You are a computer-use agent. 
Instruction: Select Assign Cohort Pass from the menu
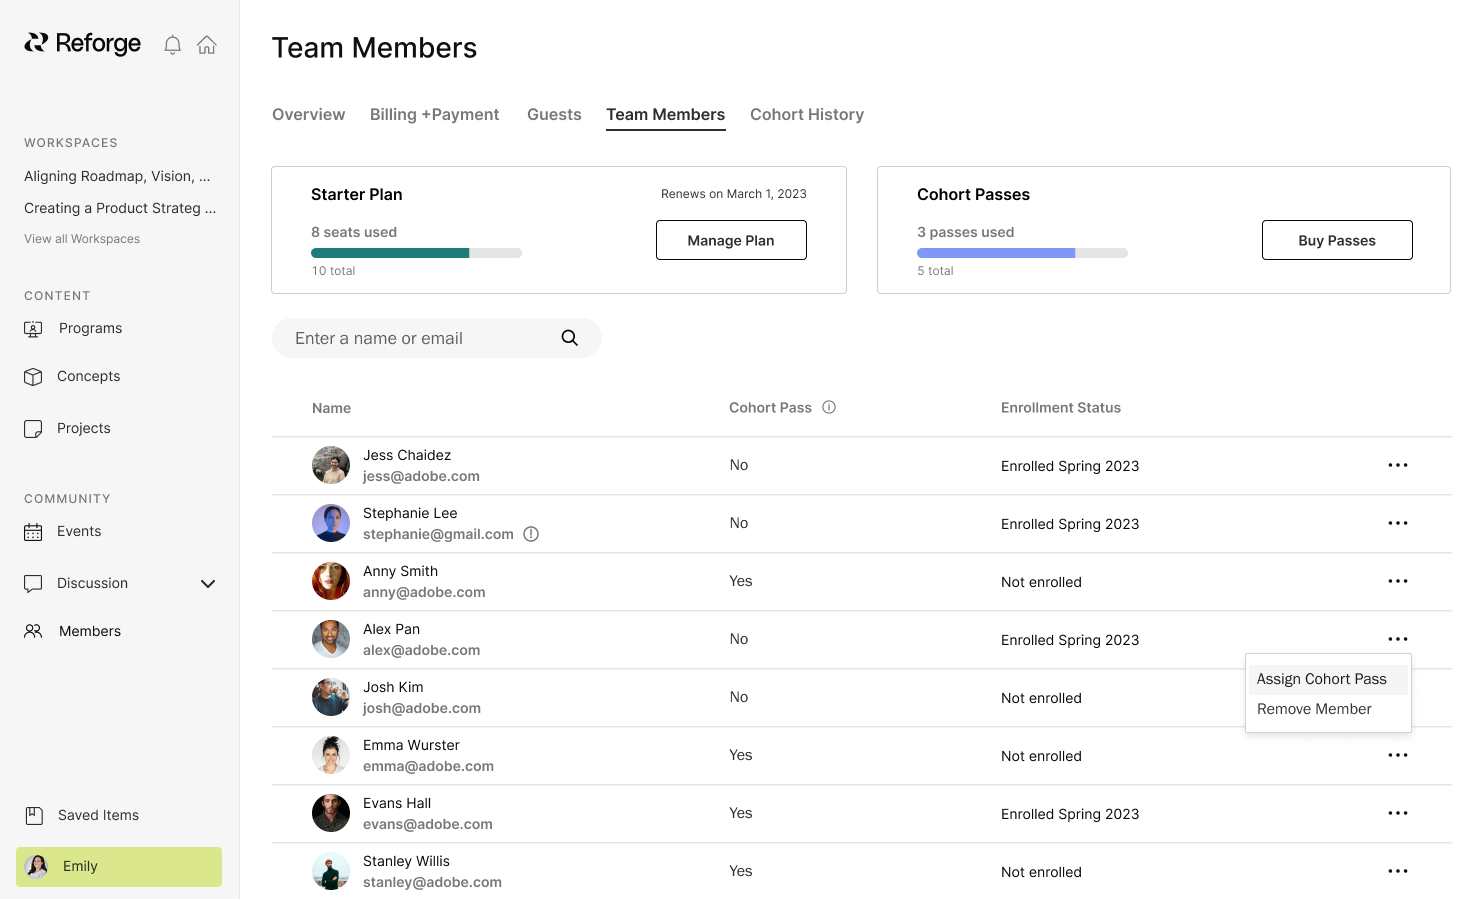1328,679
